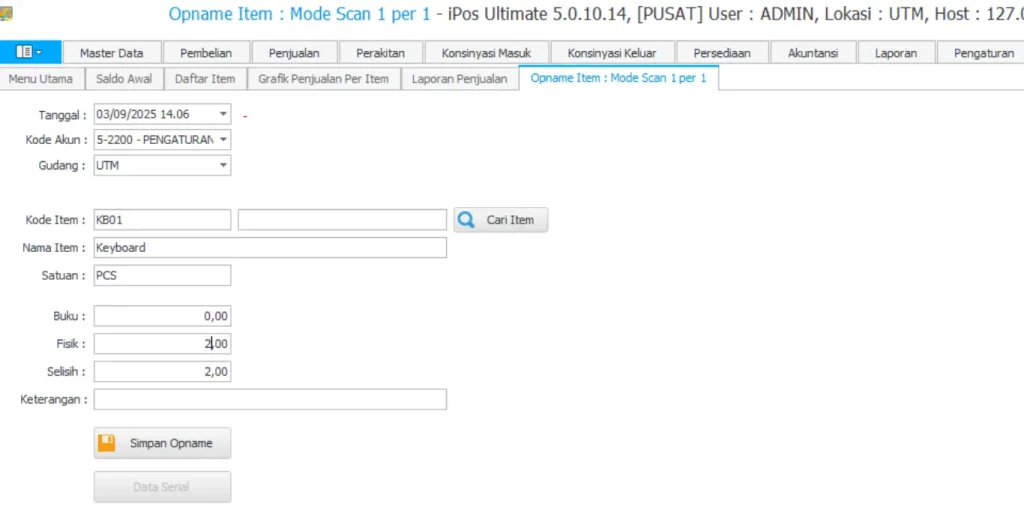Image resolution: width=1024 pixels, height=513 pixels.
Task: Open the Master Data menu
Action: click(x=111, y=53)
